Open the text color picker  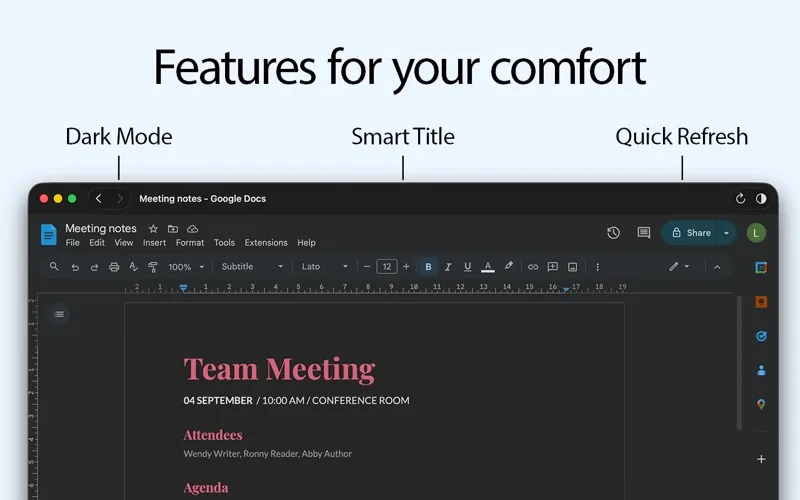pyautogui.click(x=488, y=267)
